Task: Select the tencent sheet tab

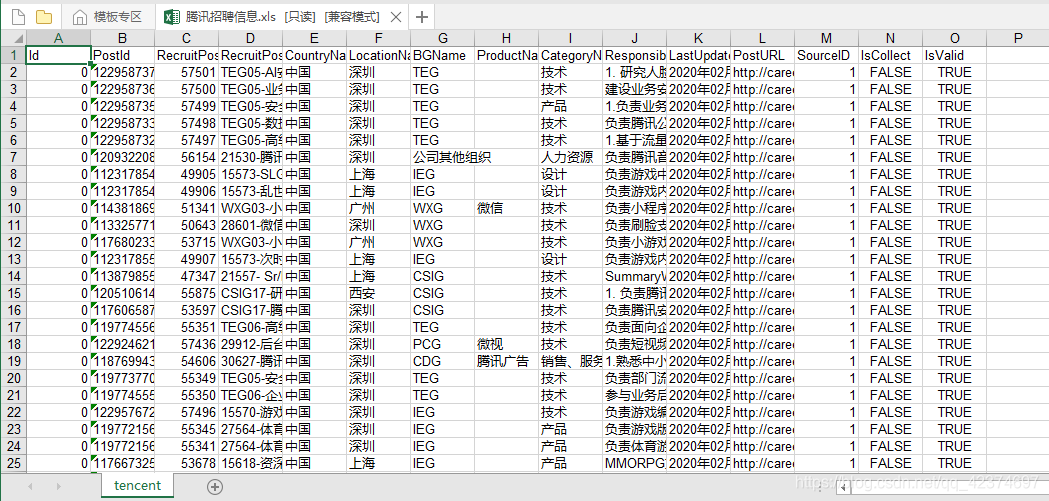Action: pyautogui.click(x=138, y=486)
